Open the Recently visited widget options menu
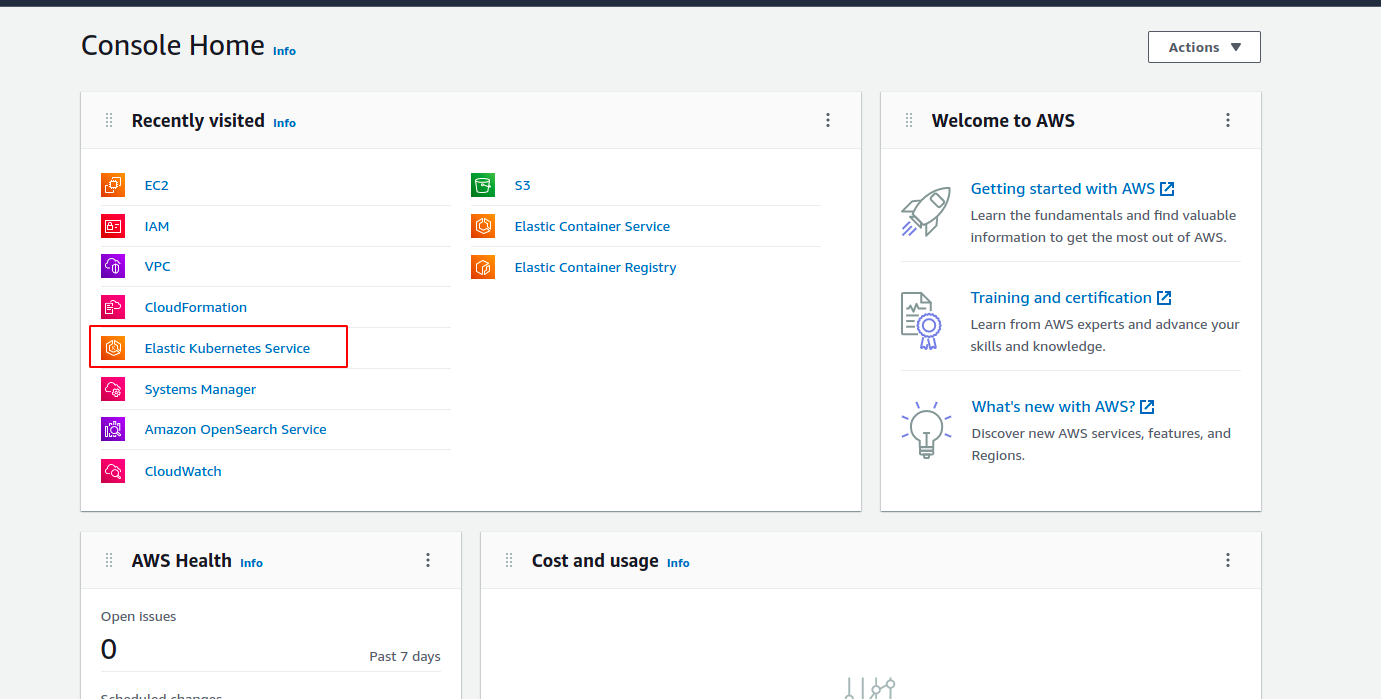Screen dimensions: 1381x699 [x=828, y=120]
